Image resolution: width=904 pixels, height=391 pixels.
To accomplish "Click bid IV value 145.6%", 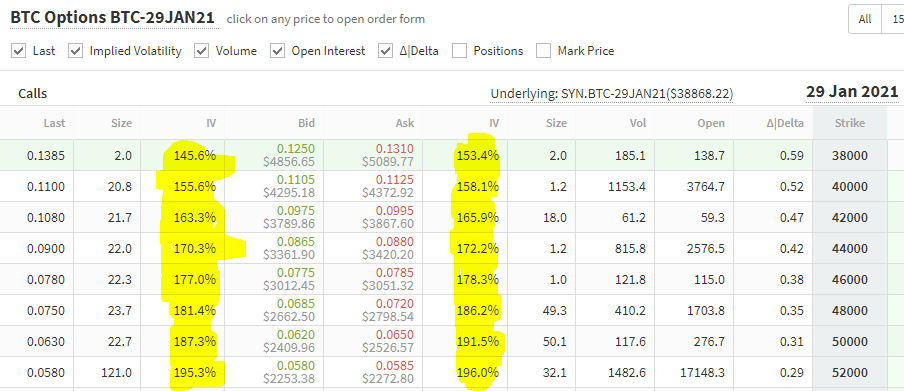I will pyautogui.click(x=195, y=155).
